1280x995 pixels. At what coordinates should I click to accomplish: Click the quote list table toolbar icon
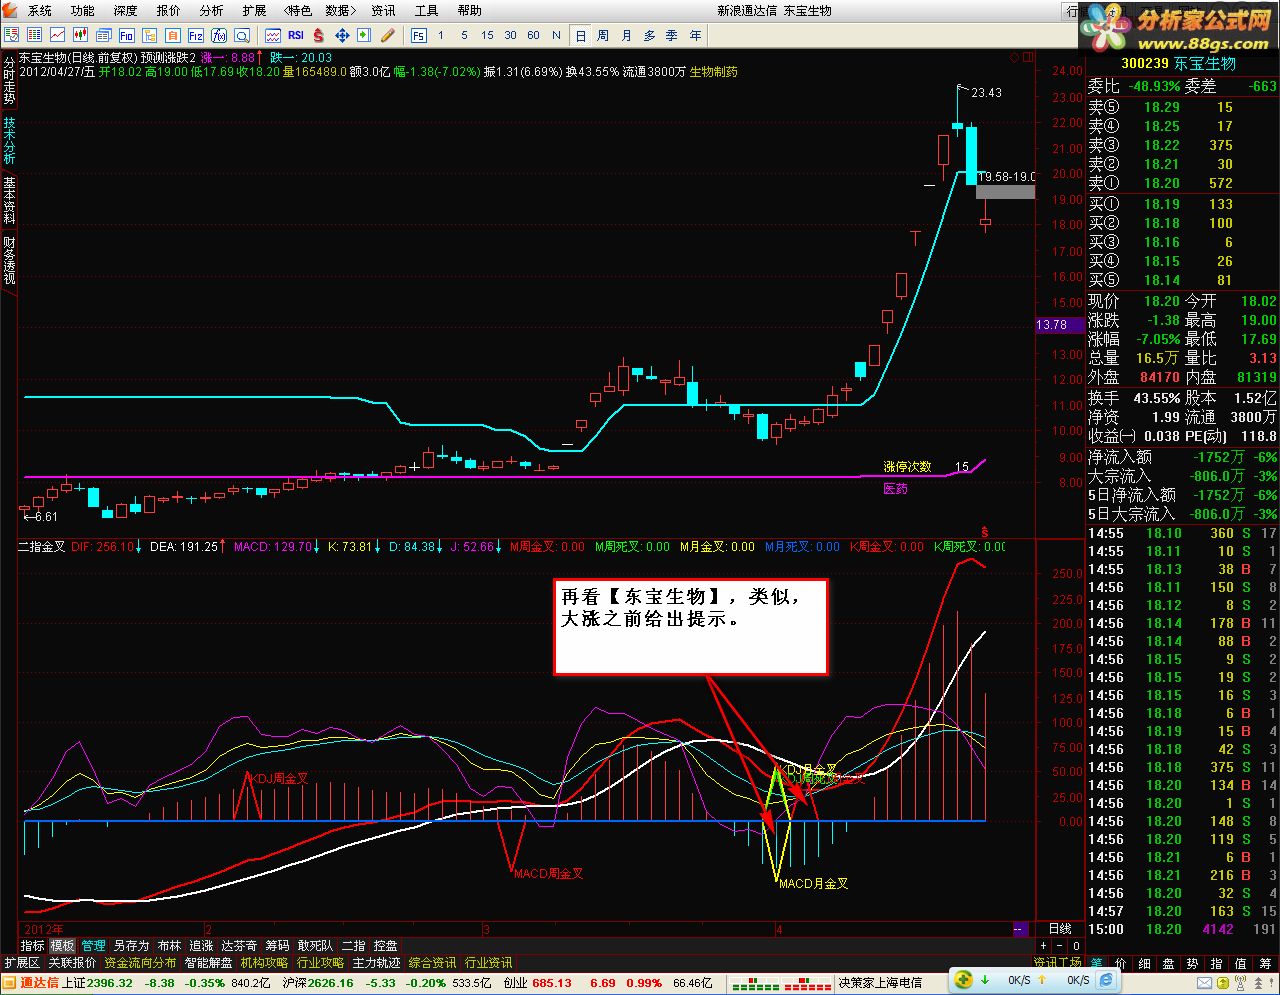pyautogui.click(x=34, y=35)
